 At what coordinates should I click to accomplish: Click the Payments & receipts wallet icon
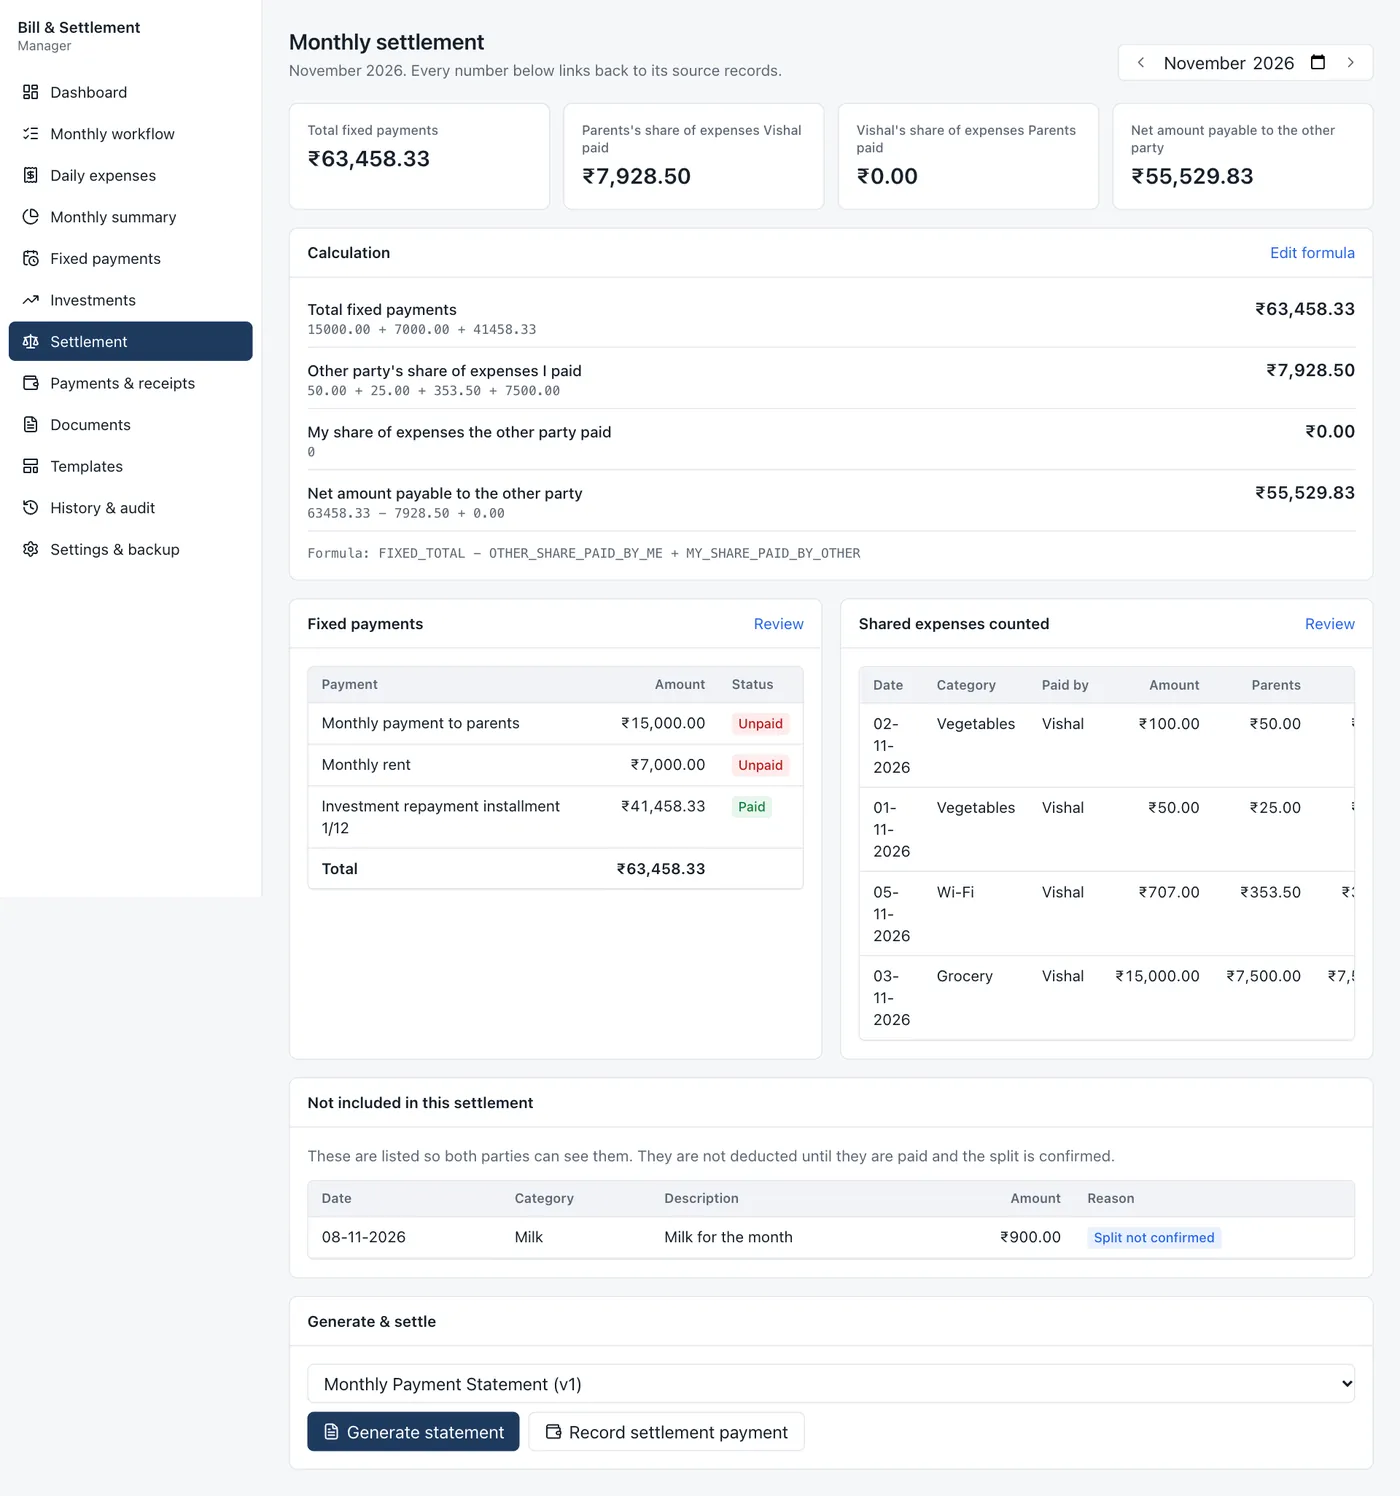pos(31,383)
